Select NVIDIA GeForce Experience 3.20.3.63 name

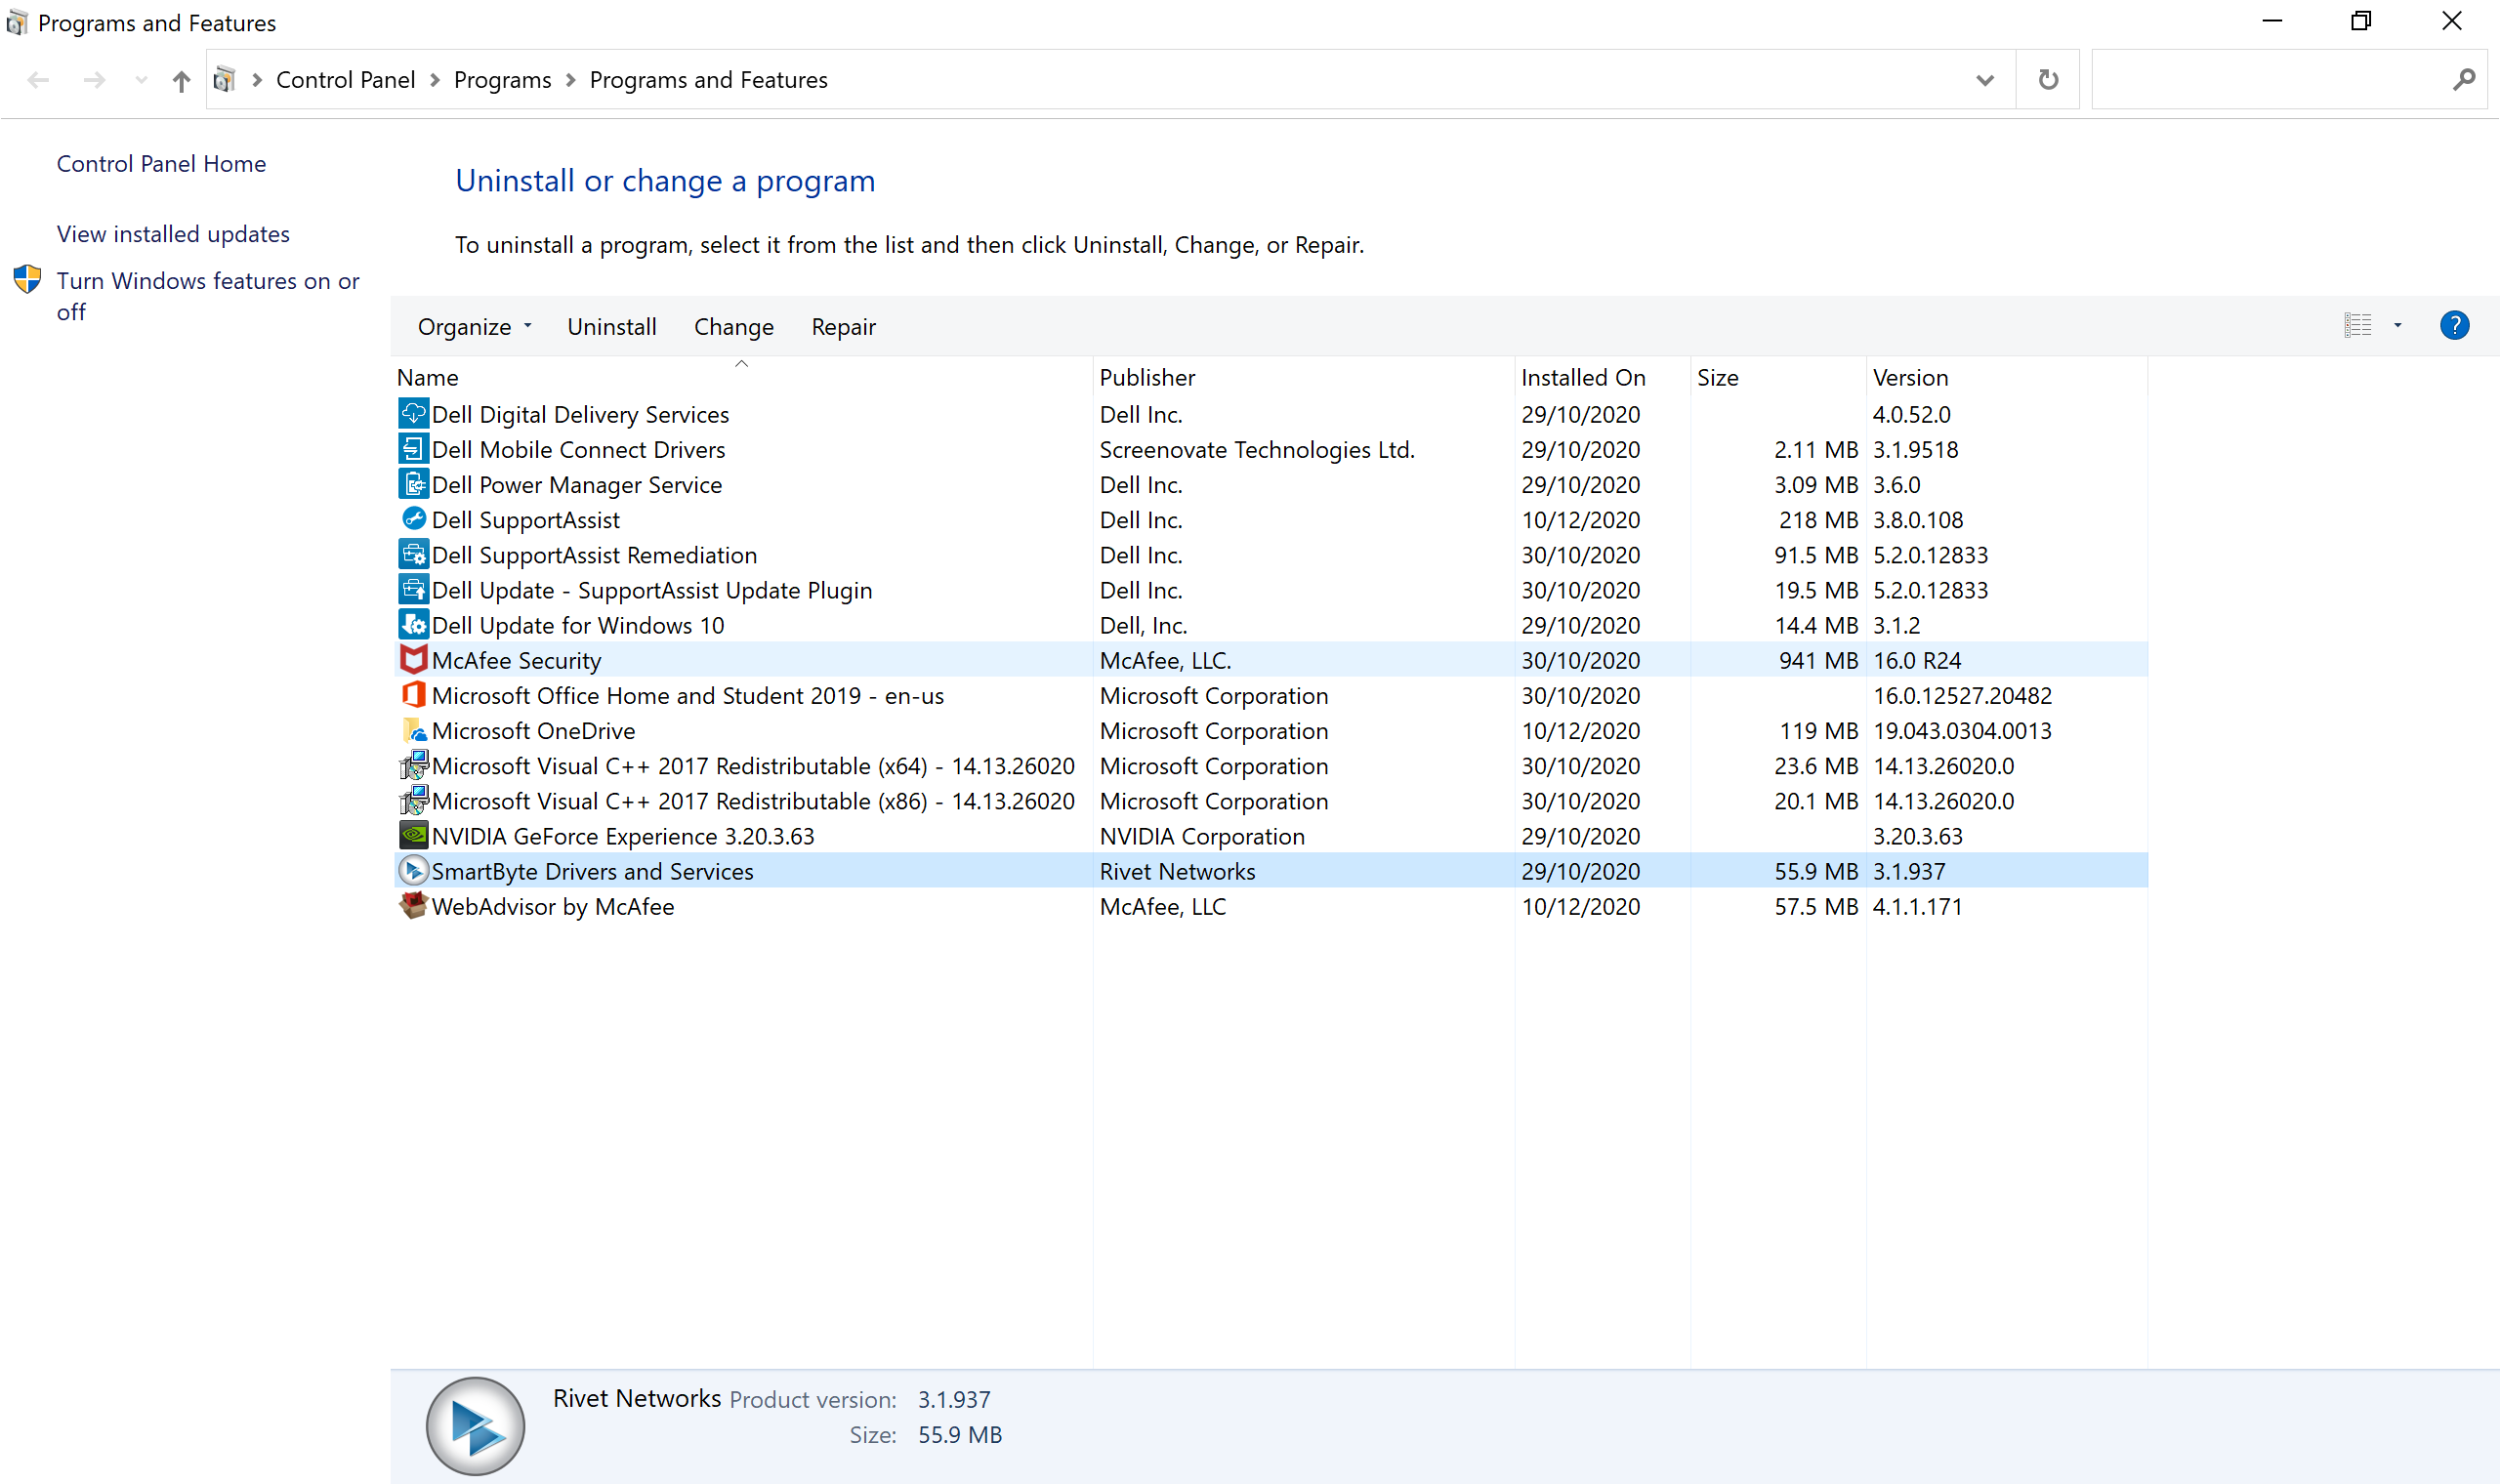click(623, 836)
